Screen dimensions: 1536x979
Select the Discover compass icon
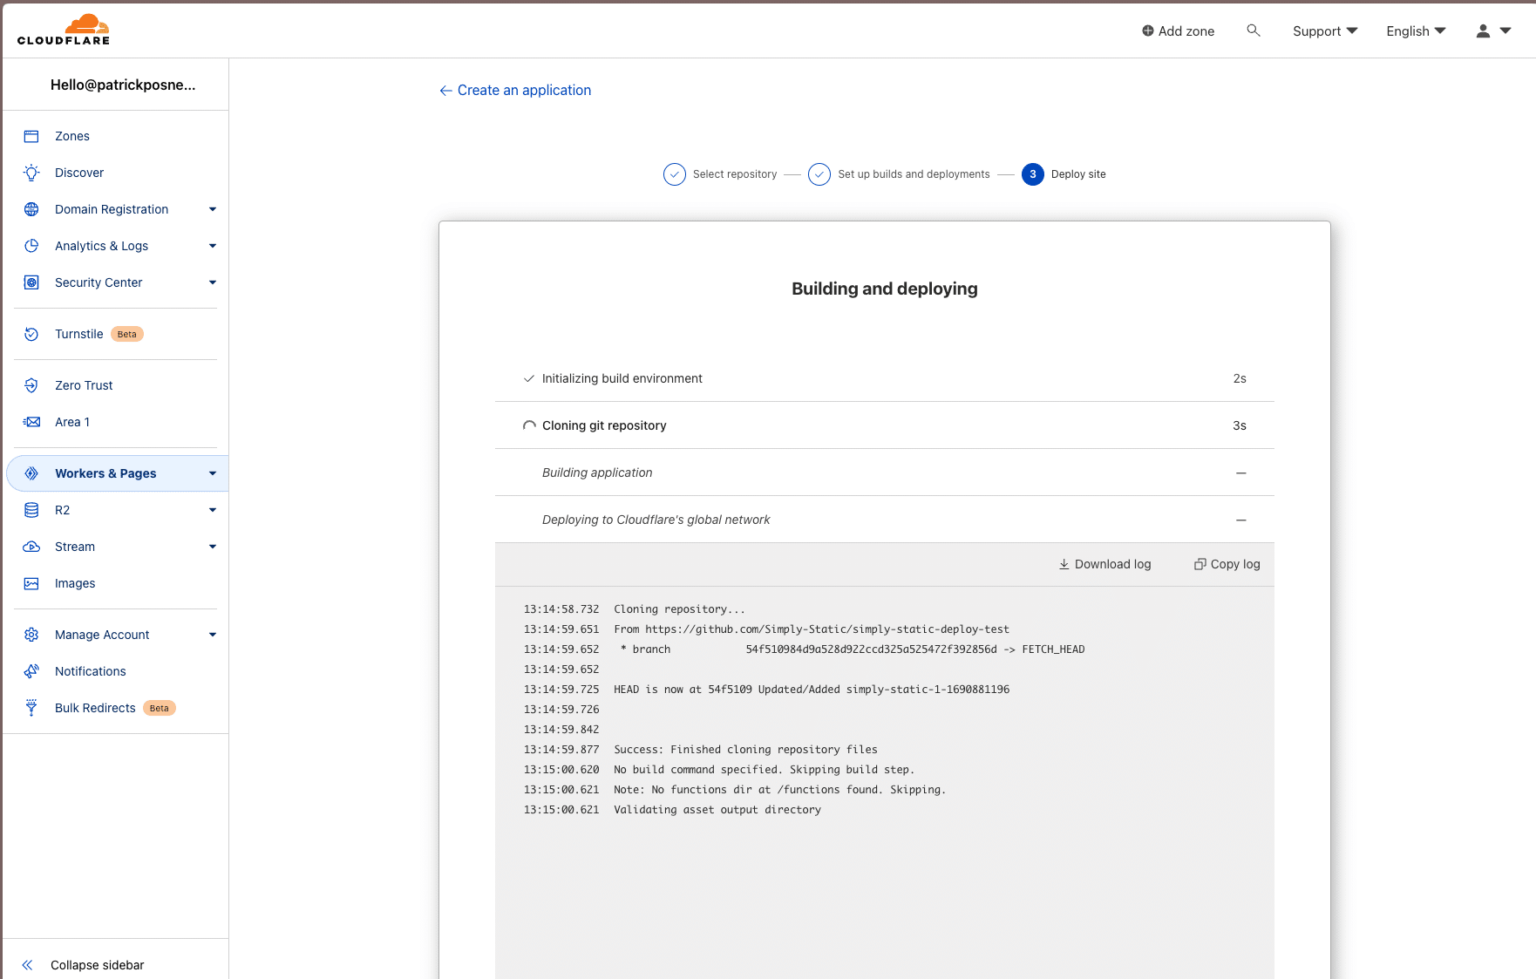(x=32, y=172)
